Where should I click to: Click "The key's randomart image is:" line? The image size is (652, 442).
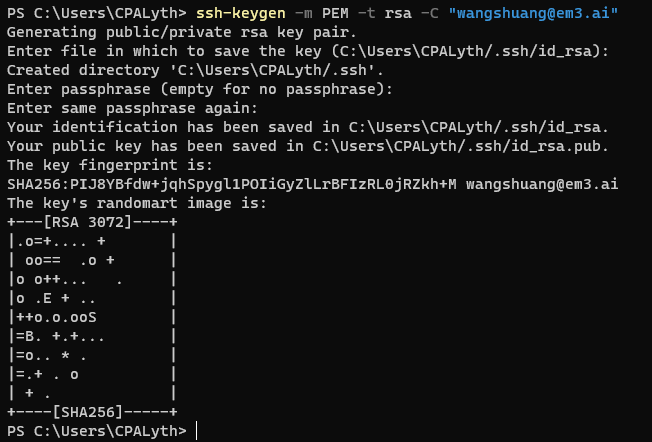[137, 203]
